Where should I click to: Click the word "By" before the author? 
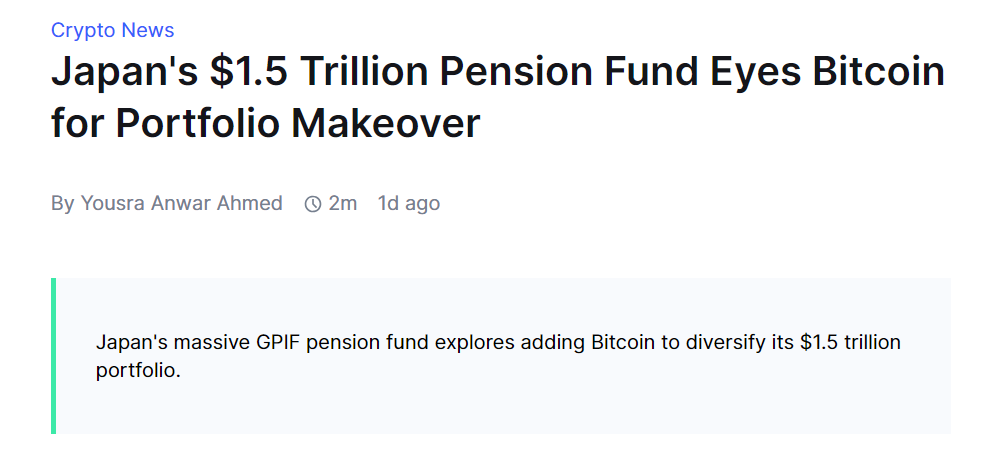pyautogui.click(x=62, y=203)
